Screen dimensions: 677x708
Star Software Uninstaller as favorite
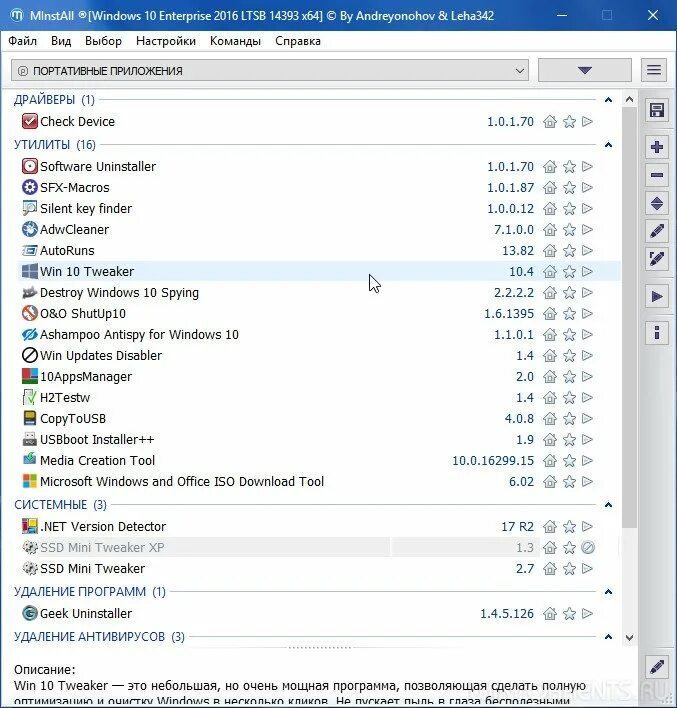(x=570, y=167)
